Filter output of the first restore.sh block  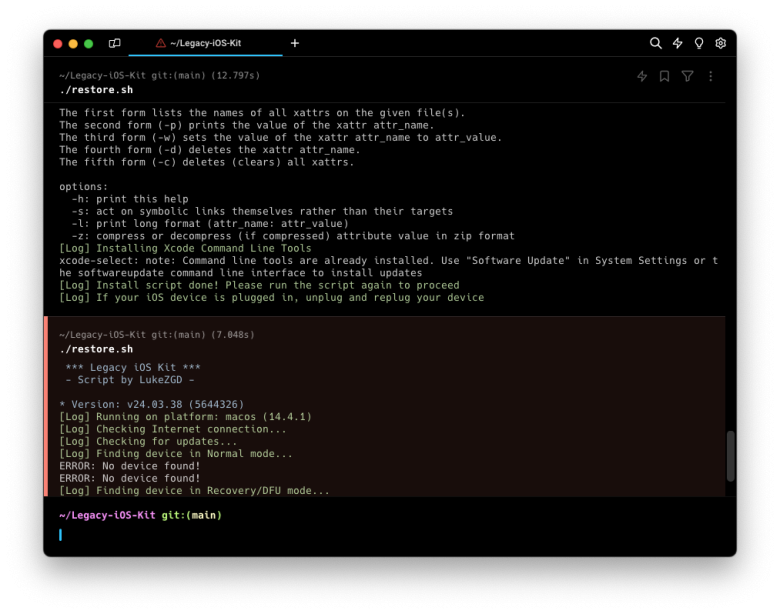(687, 76)
